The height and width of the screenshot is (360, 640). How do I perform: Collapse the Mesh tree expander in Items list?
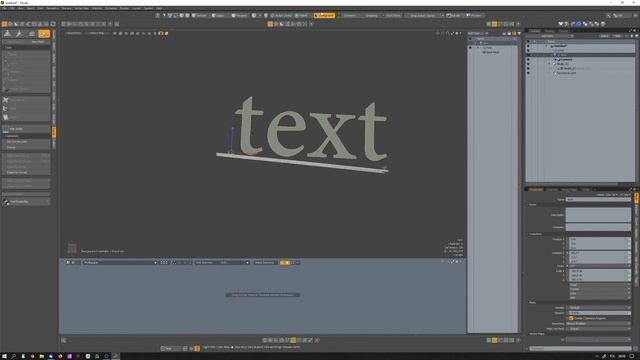(549, 64)
